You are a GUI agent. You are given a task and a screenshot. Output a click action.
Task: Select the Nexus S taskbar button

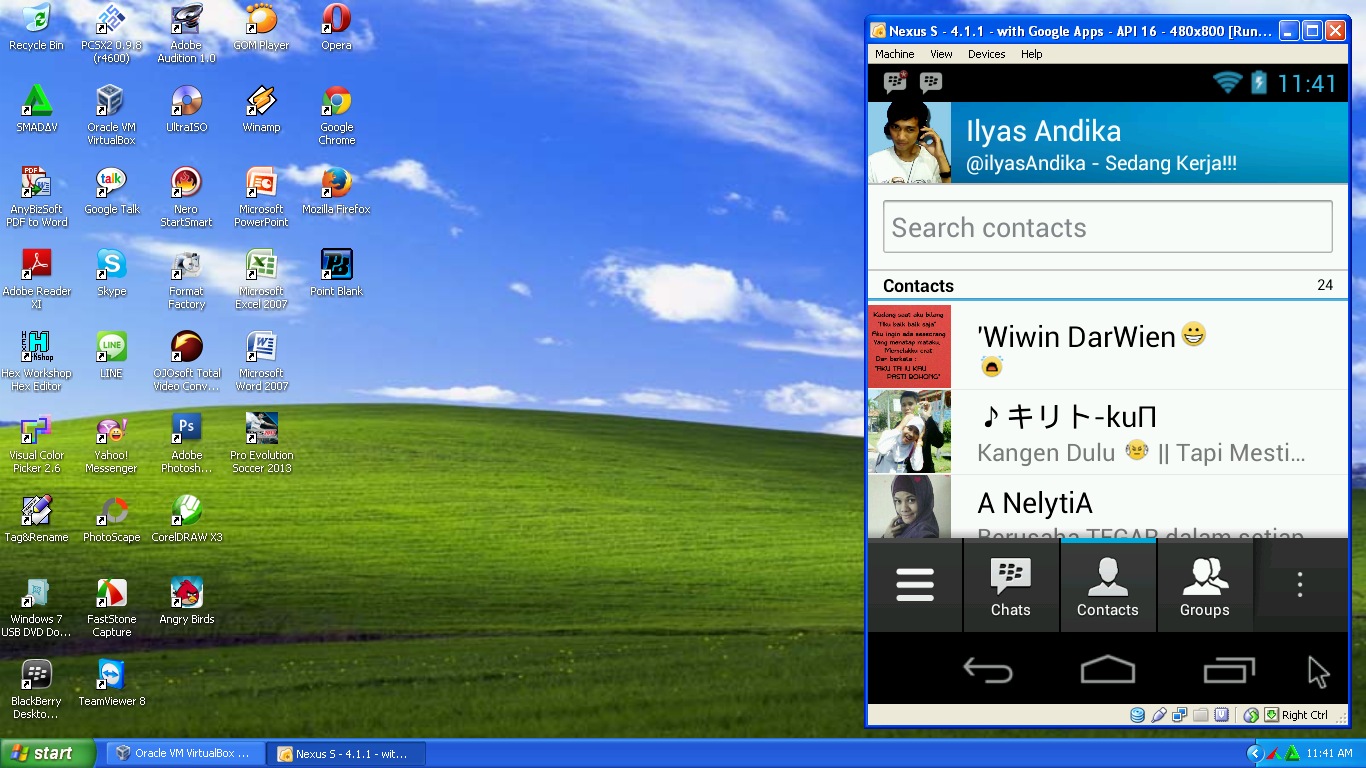(347, 753)
